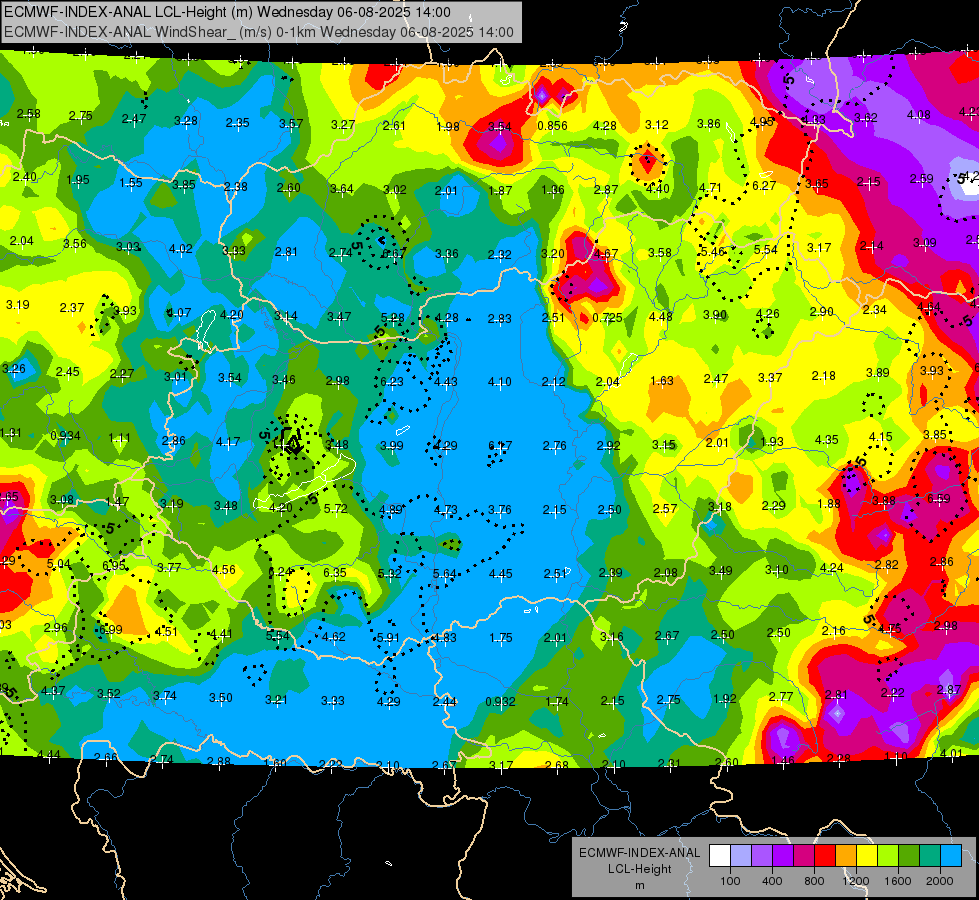Viewport: 979px width, 900px height.
Task: Click the legend tick label 2000
Action: 940,881
